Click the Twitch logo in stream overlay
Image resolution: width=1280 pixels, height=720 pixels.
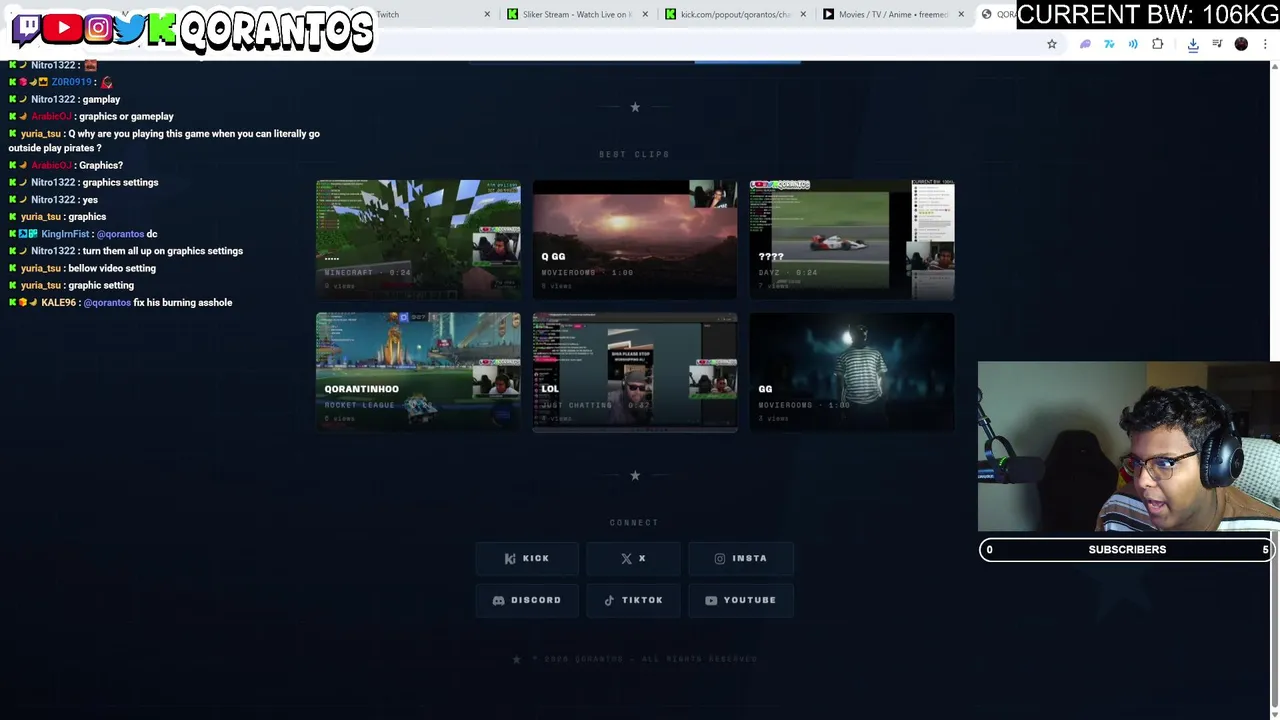click(27, 29)
